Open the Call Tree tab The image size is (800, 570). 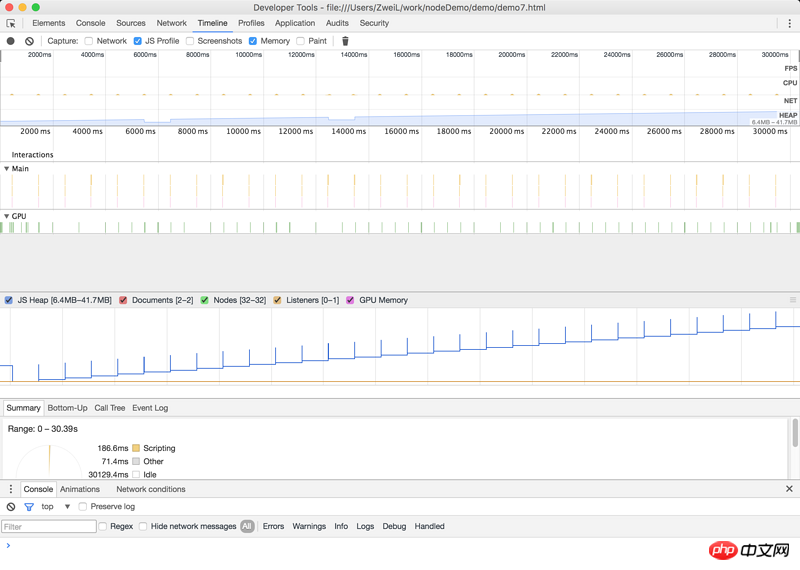[110, 408]
